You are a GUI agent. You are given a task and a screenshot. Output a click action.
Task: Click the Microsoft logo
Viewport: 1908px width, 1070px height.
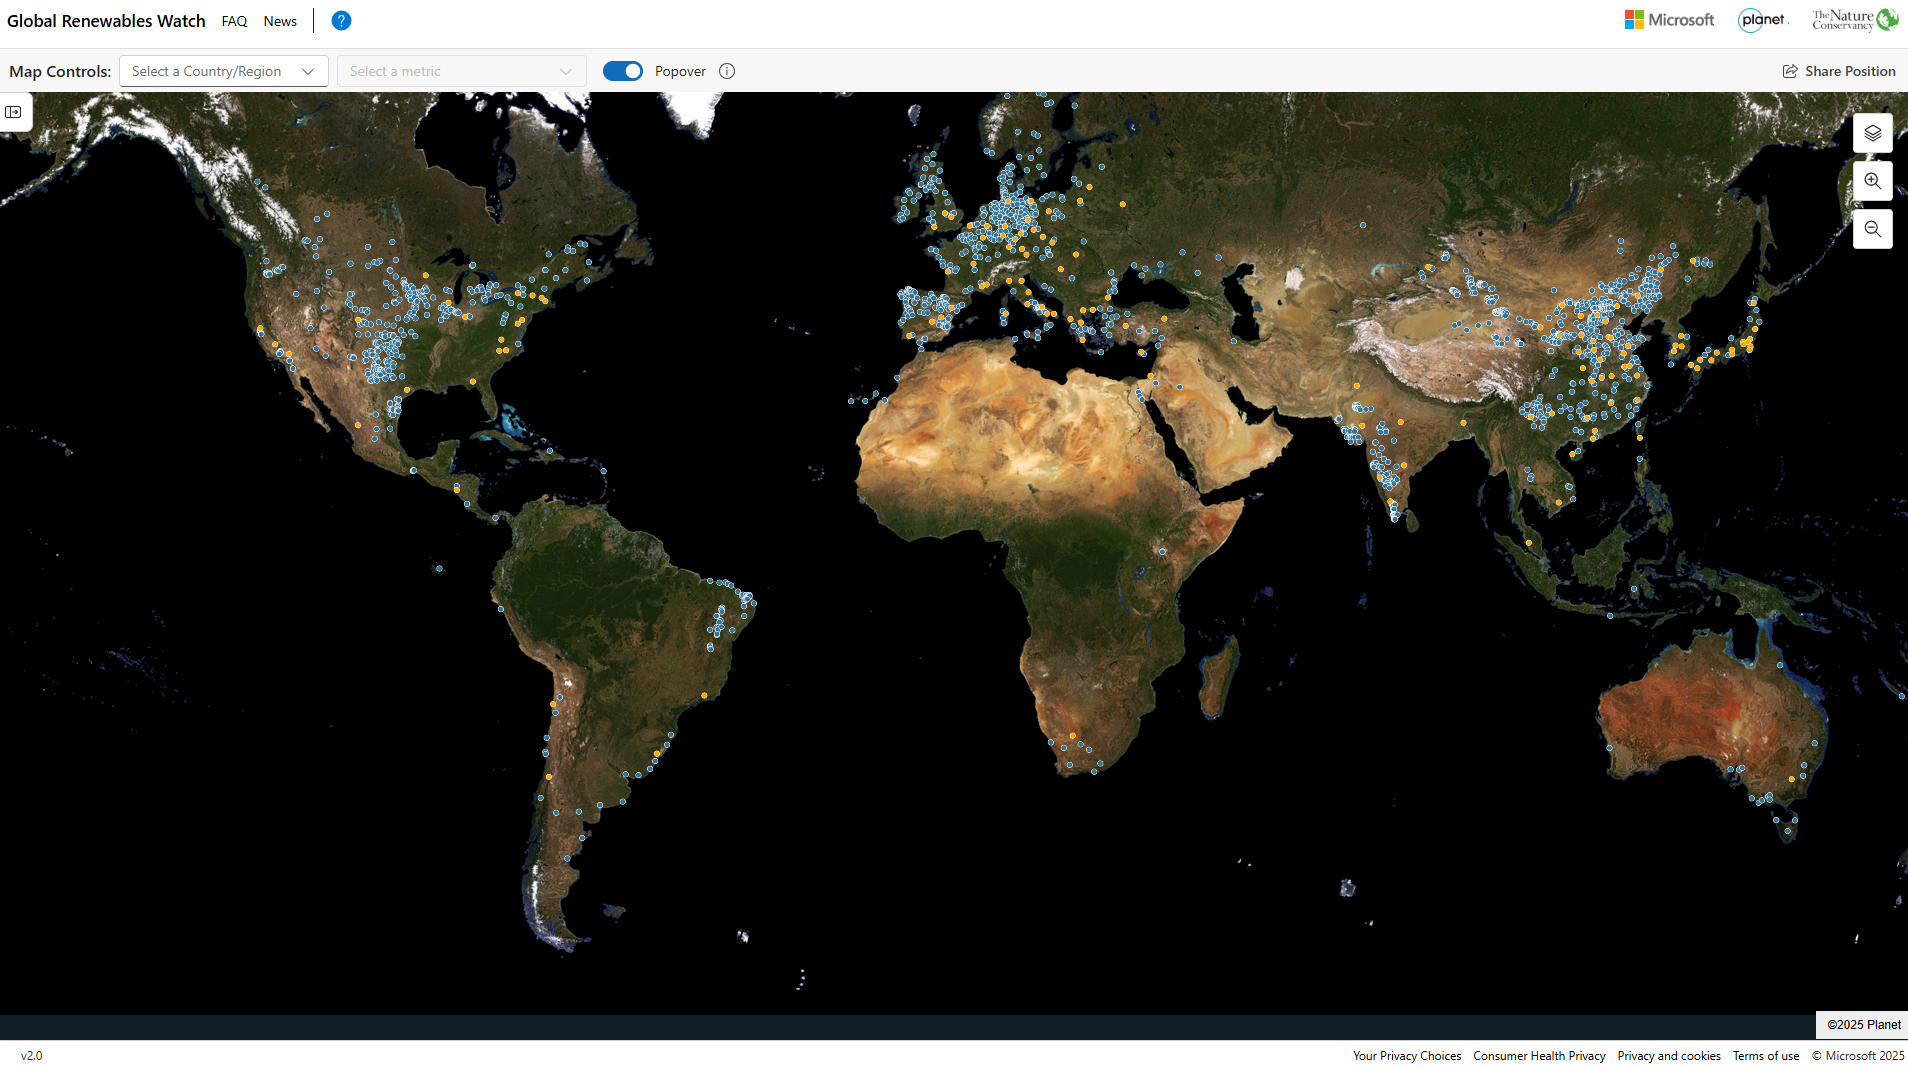coord(1668,19)
